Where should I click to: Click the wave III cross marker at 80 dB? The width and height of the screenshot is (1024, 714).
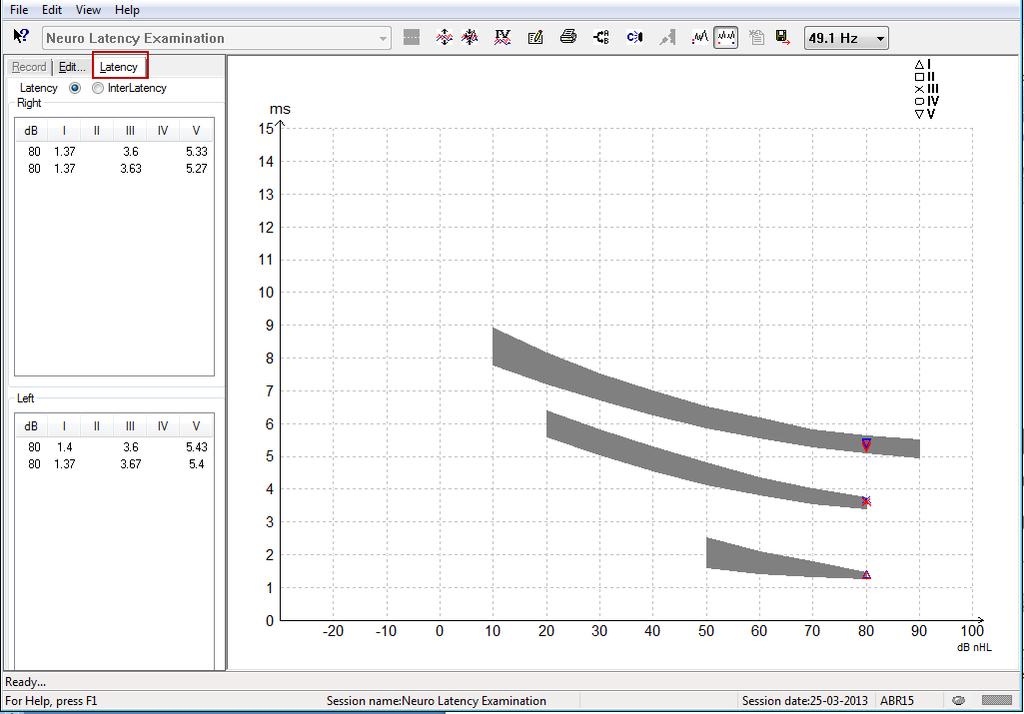[866, 501]
